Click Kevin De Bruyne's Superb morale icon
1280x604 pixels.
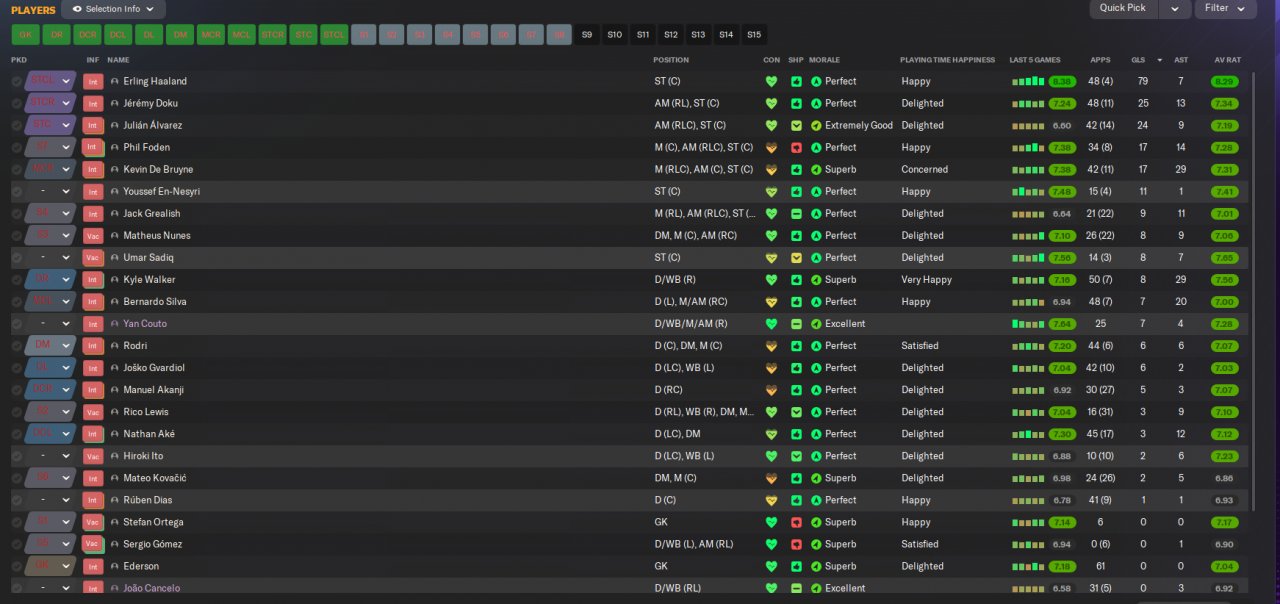(x=816, y=169)
